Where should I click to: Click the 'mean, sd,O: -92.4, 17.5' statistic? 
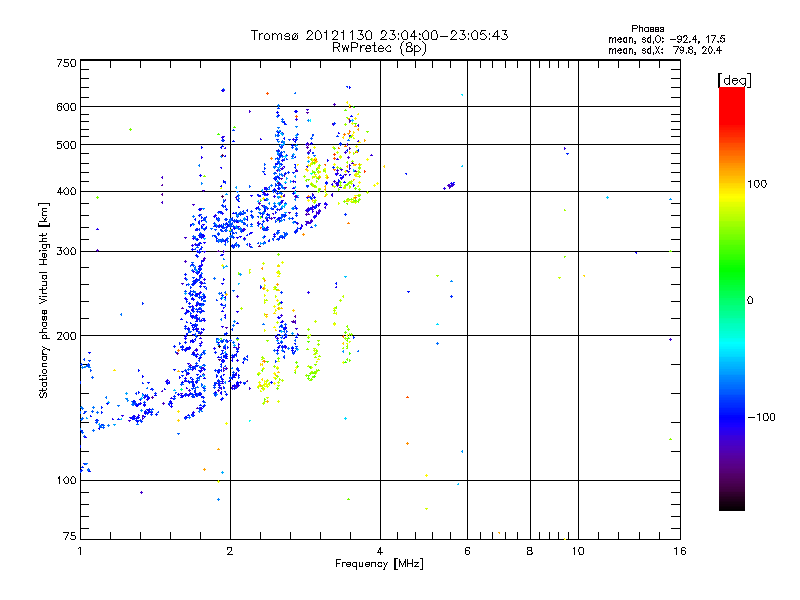(666, 39)
